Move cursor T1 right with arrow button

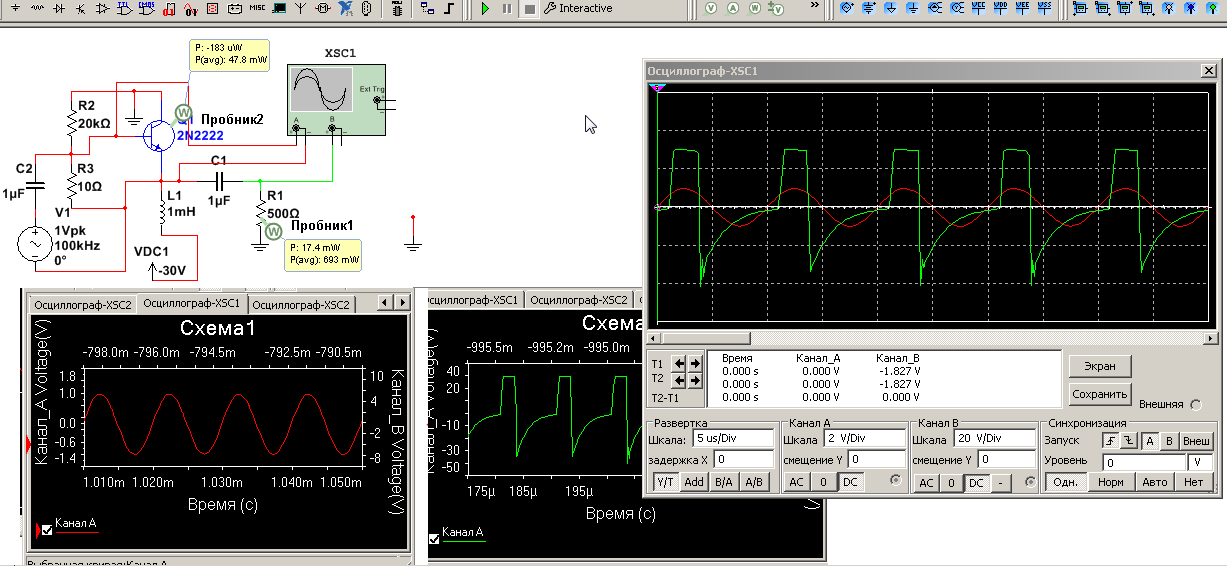click(694, 363)
